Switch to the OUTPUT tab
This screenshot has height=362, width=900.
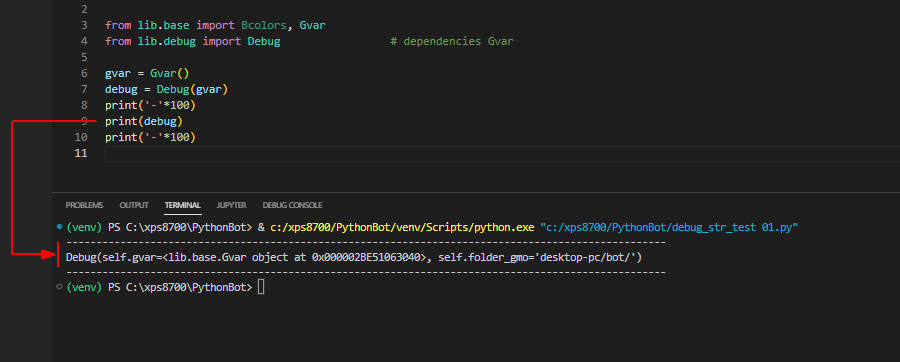click(134, 205)
